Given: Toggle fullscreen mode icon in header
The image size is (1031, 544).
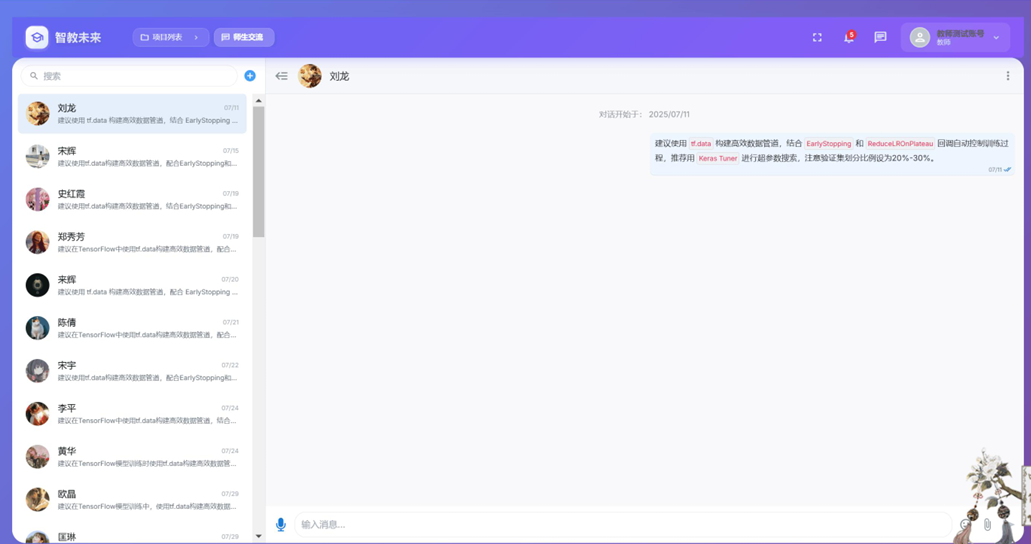Looking at the screenshot, I should click(x=817, y=37).
